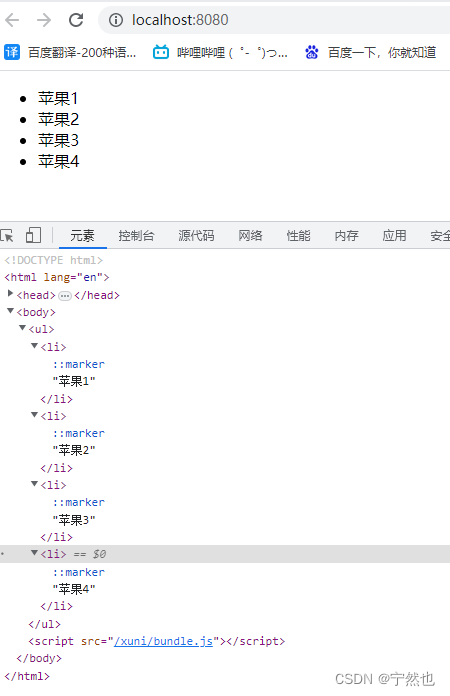Go back with the browser back arrow
This screenshot has width=450, height=696.
12,20
